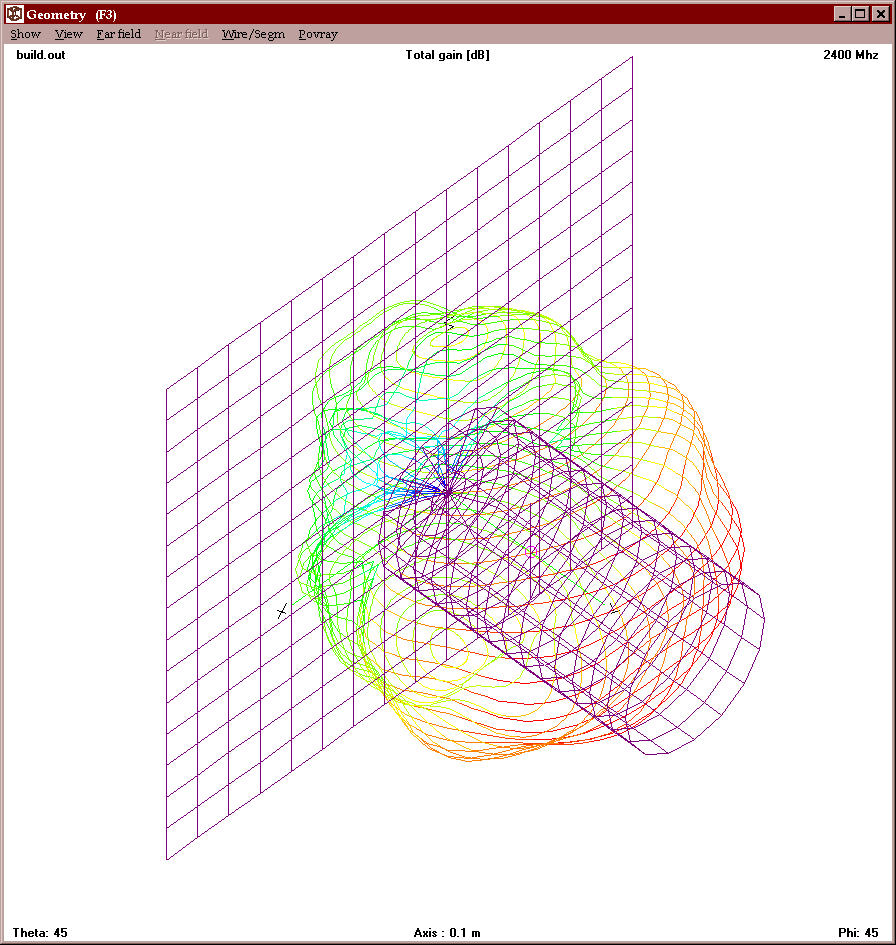
Task: Open the Far field menu
Action: (x=119, y=34)
